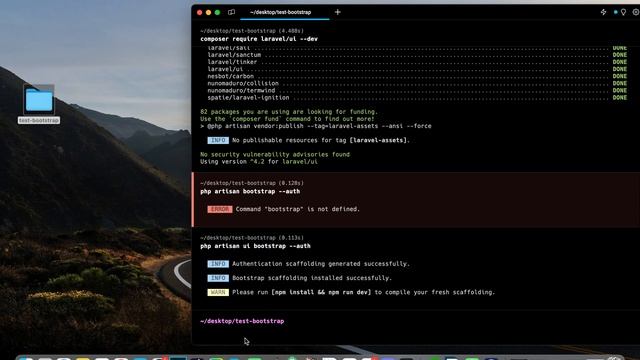Select the 'php artisan ui bootstrap --auth' command
Image resolution: width=640 pixels, height=360 pixels.
coord(255,246)
